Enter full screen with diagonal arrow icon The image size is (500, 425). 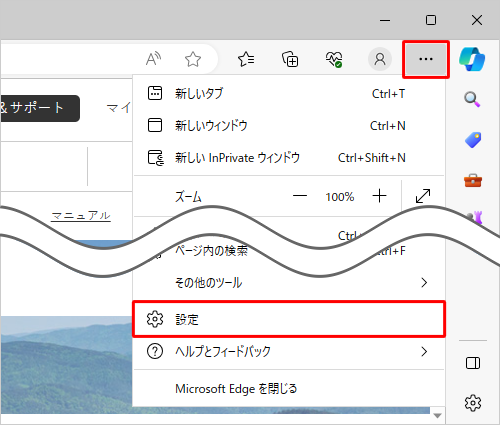[x=423, y=196]
